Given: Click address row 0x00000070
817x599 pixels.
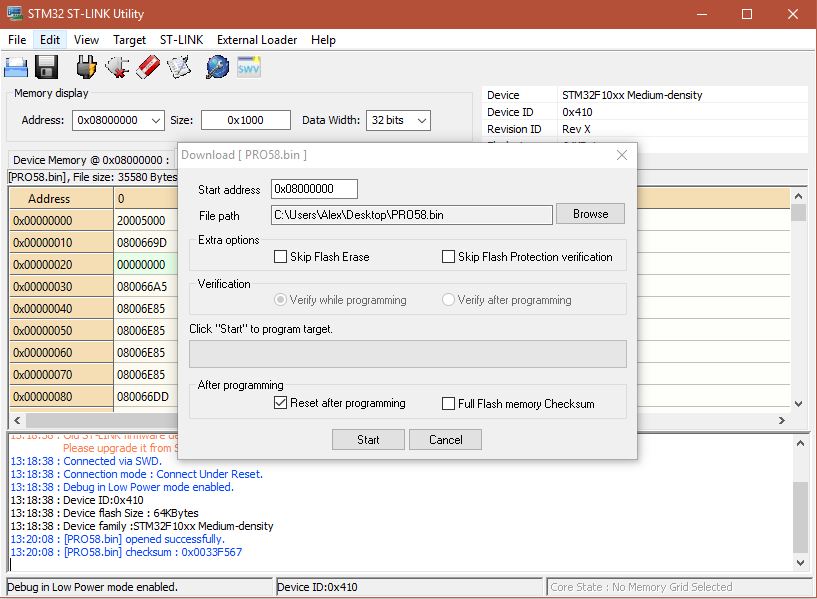Looking at the screenshot, I should coord(61,375).
